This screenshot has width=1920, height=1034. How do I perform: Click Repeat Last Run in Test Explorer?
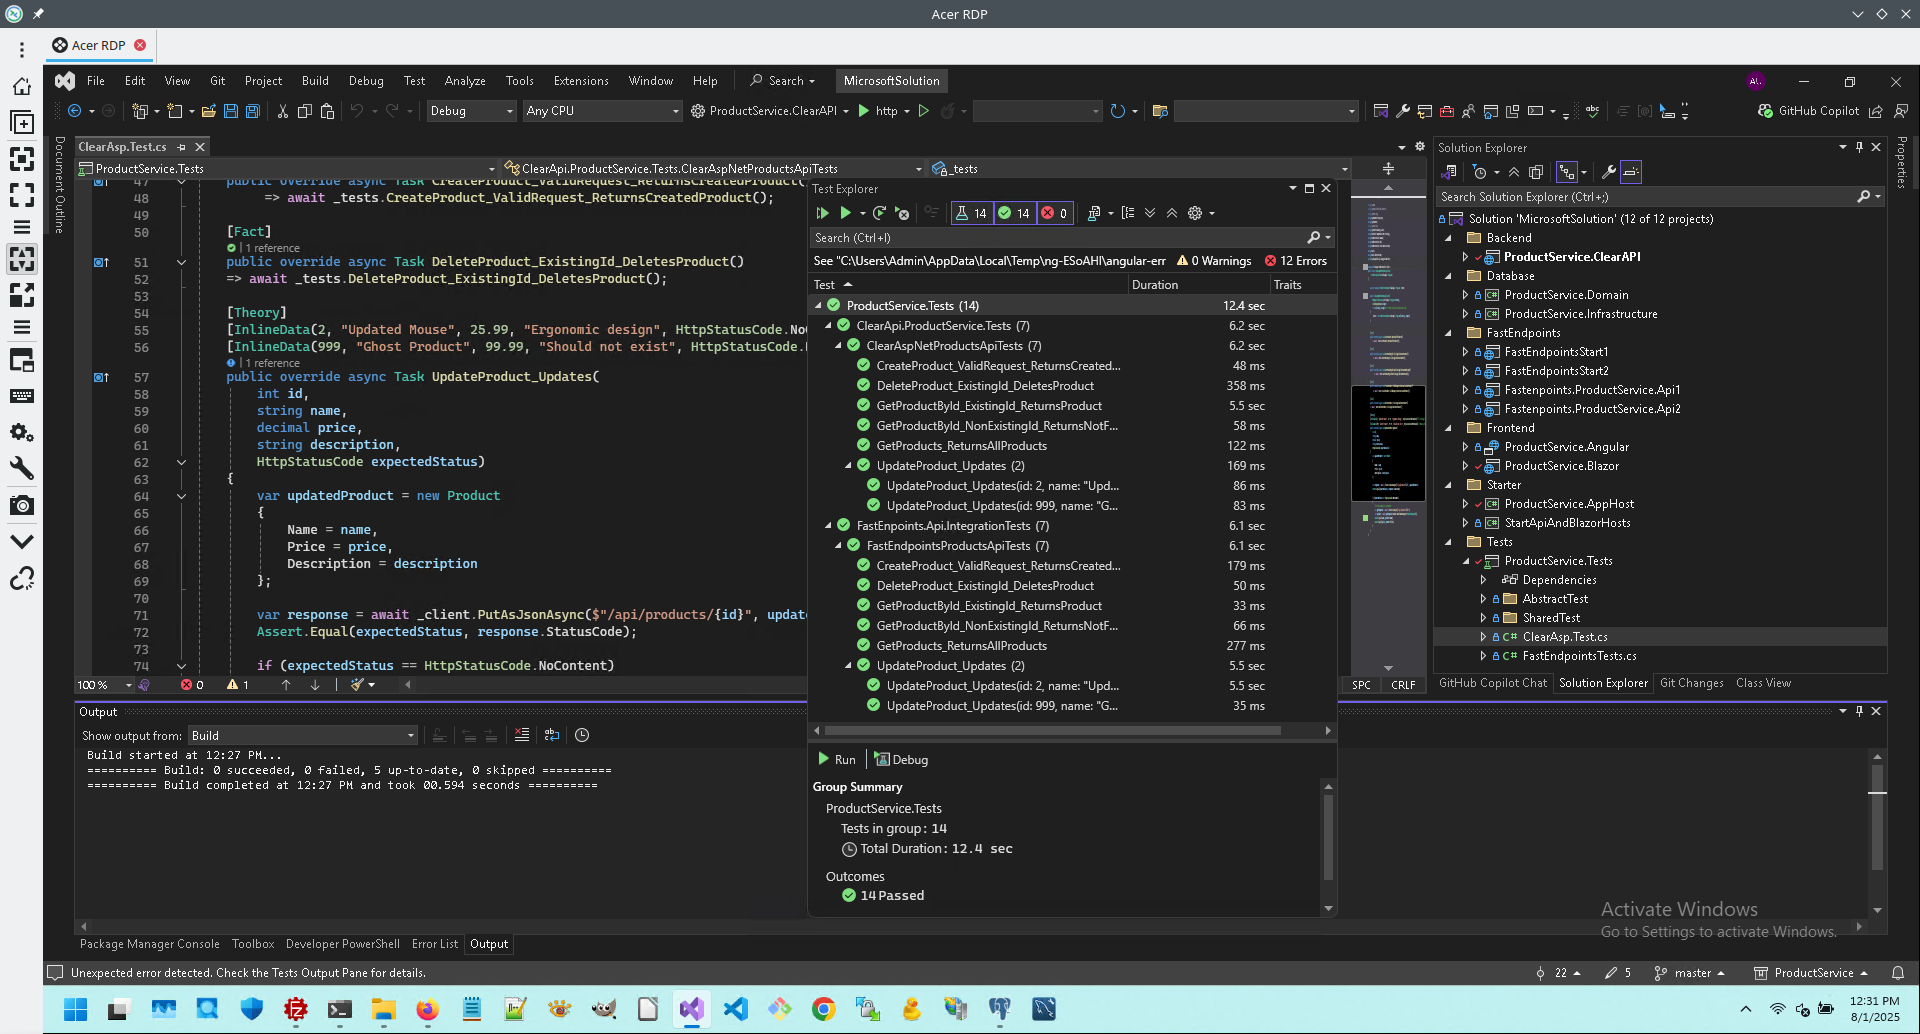(x=879, y=213)
